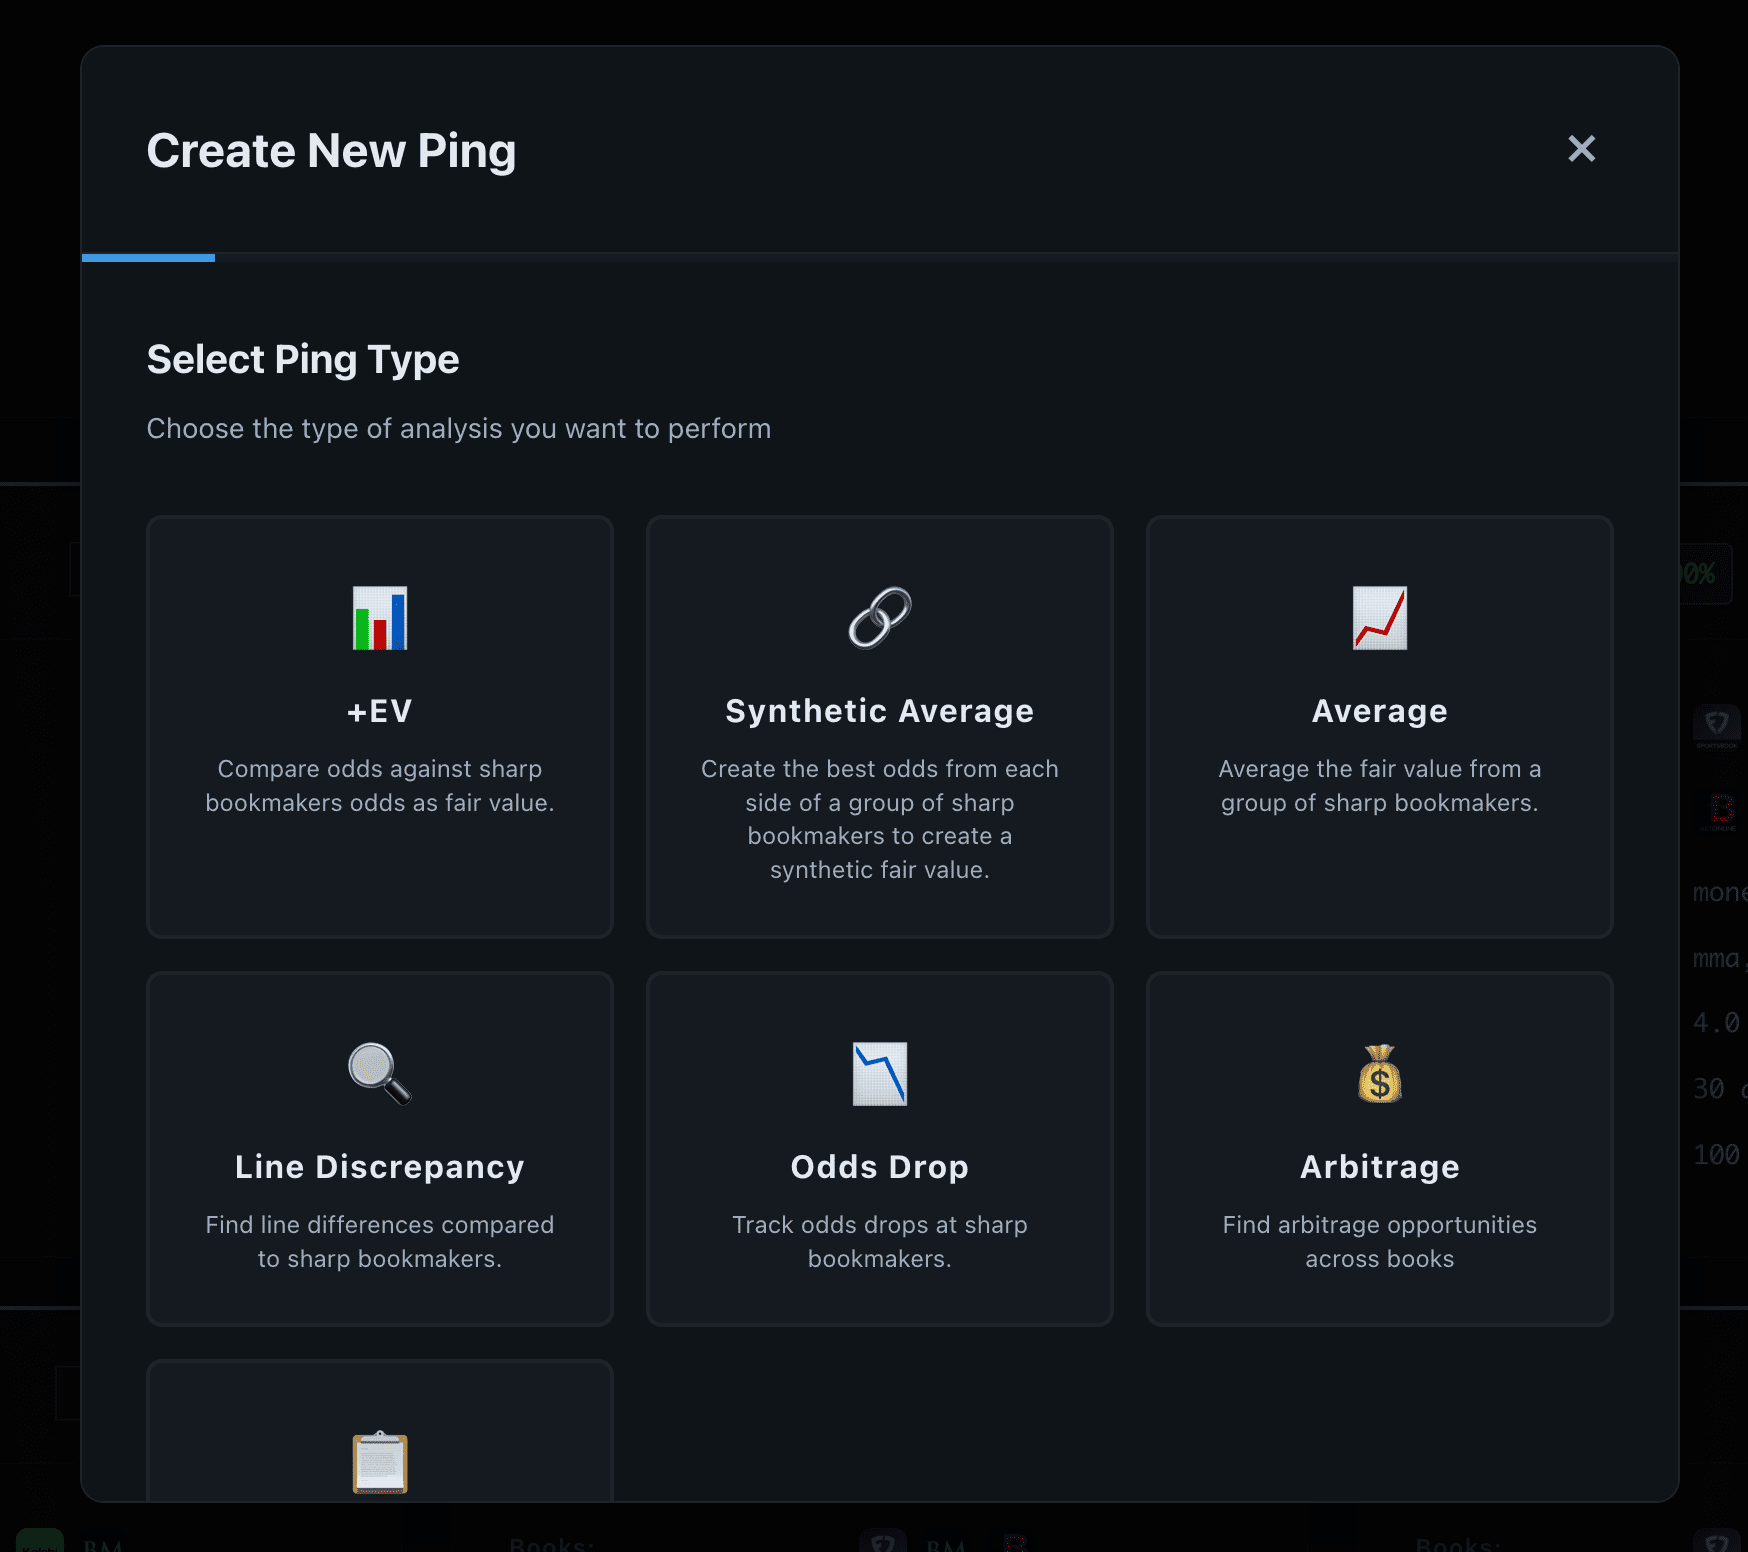Image resolution: width=1748 pixels, height=1552 pixels.
Task: Close the Create New Ping dialog
Action: point(1581,149)
